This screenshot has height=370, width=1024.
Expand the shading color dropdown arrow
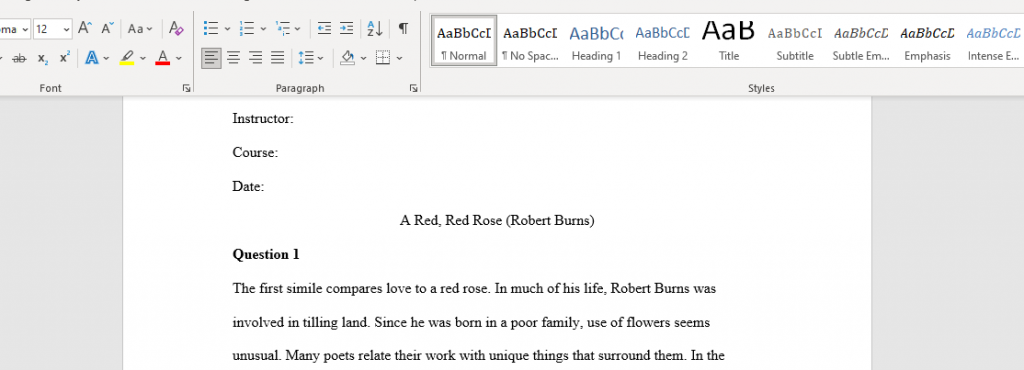pyautogui.click(x=364, y=59)
